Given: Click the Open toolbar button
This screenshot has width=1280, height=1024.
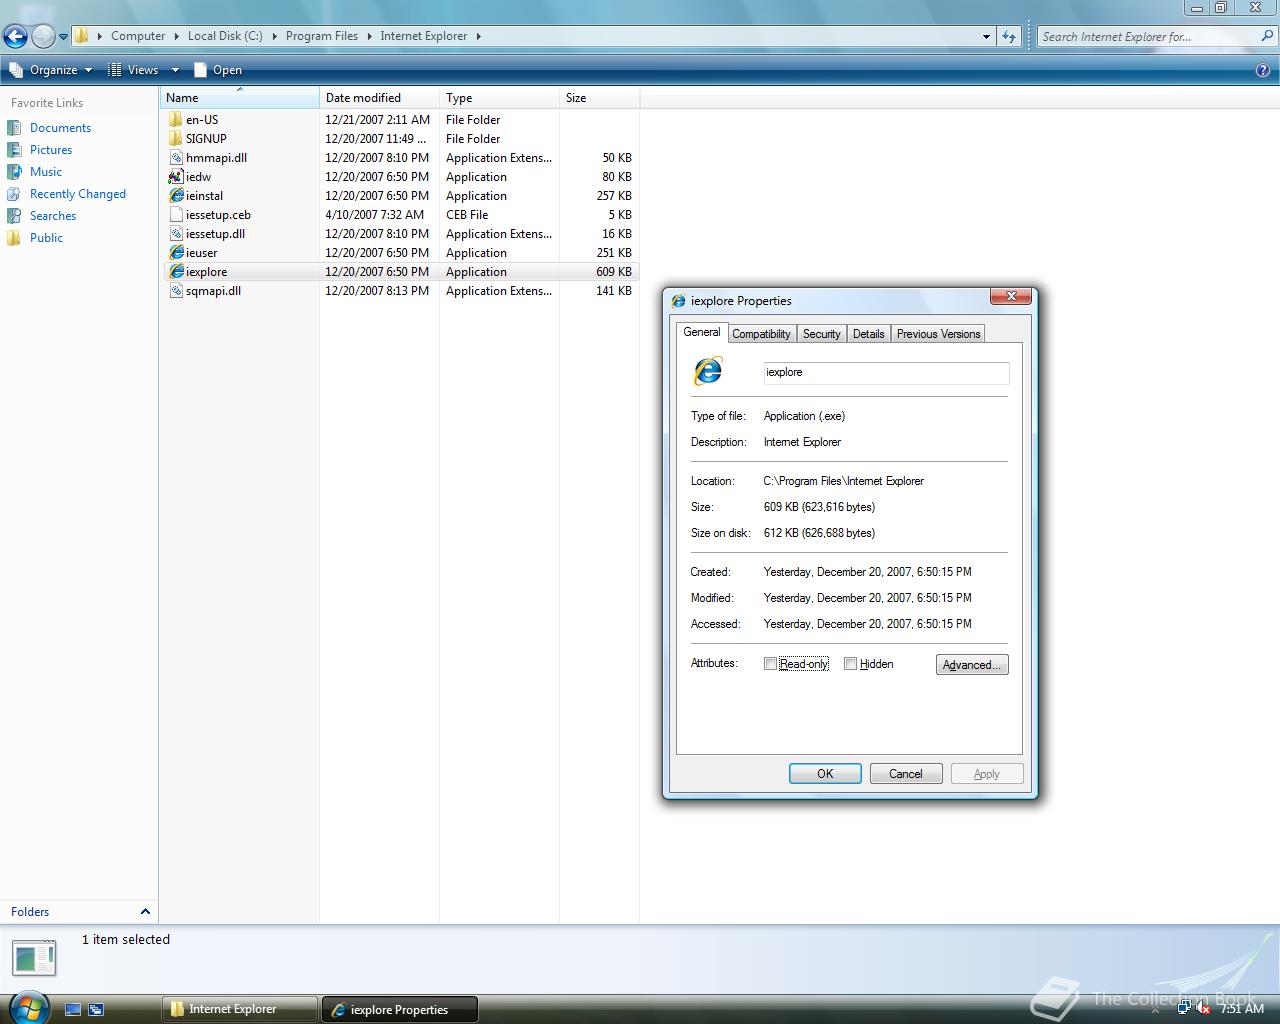Looking at the screenshot, I should (x=218, y=70).
